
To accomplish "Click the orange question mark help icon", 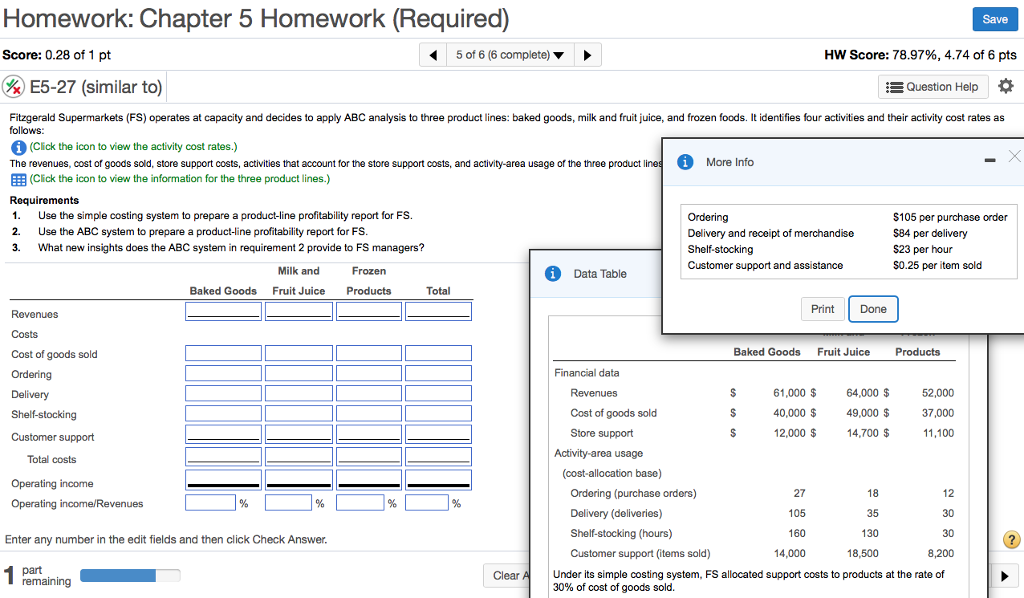I will coord(1011,540).
